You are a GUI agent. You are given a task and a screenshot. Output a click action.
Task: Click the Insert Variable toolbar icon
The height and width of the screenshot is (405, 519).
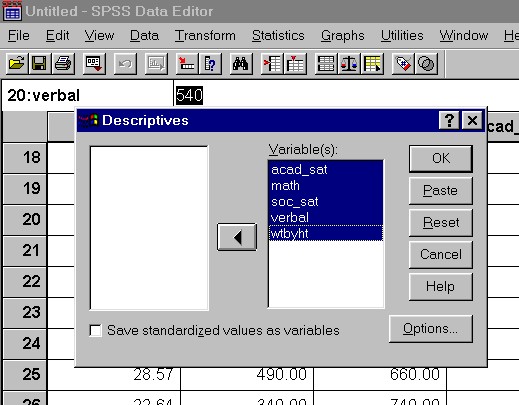coord(295,63)
